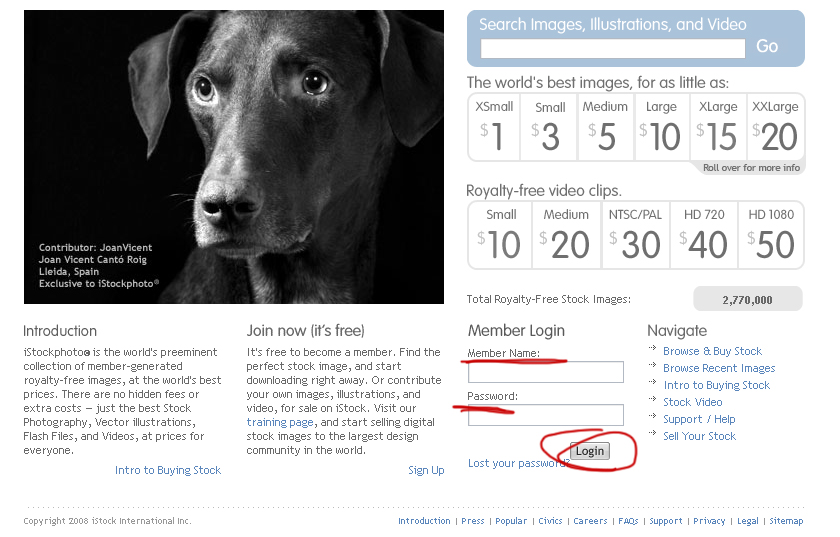Open the footer Sitemap link
The height and width of the screenshot is (537, 840).
click(x=786, y=521)
